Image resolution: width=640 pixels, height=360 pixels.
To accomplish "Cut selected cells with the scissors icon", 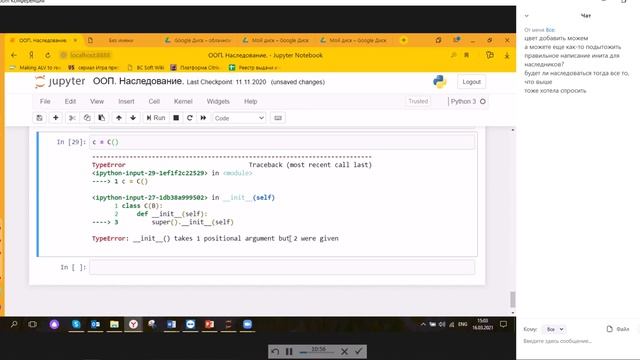I will pyautogui.click(x=72, y=118).
